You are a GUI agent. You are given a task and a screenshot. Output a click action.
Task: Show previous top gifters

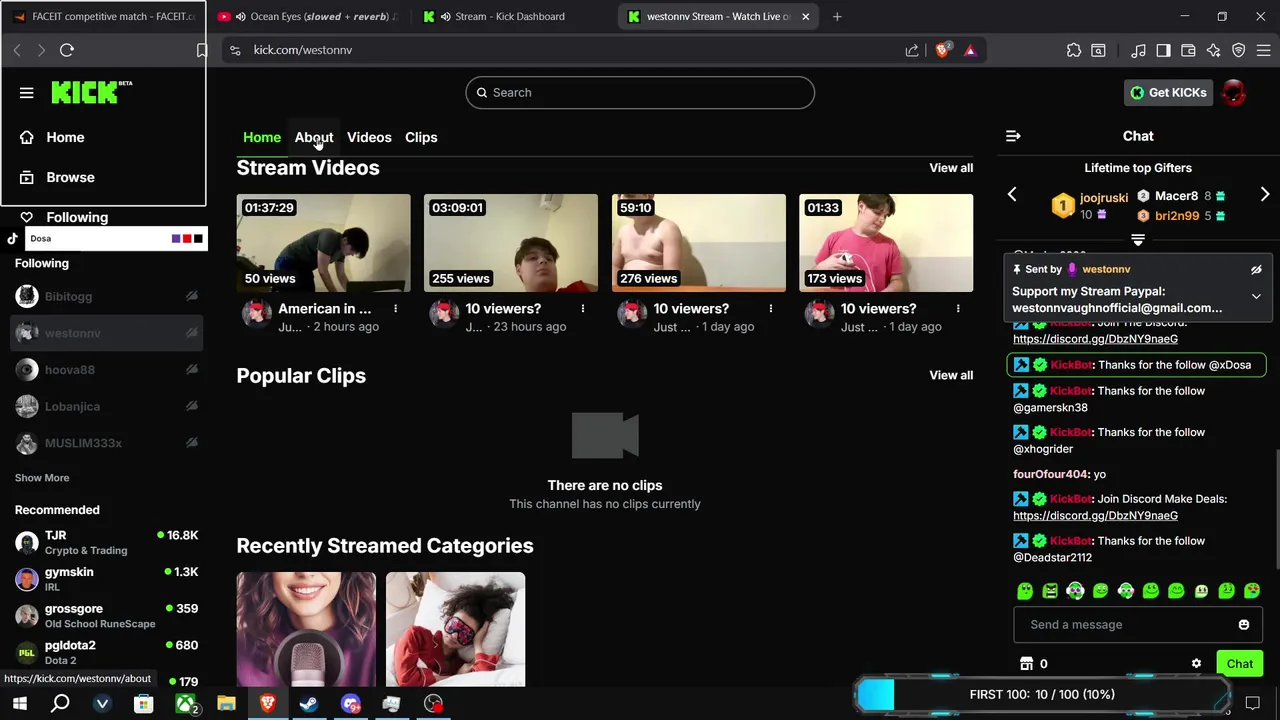[1012, 195]
